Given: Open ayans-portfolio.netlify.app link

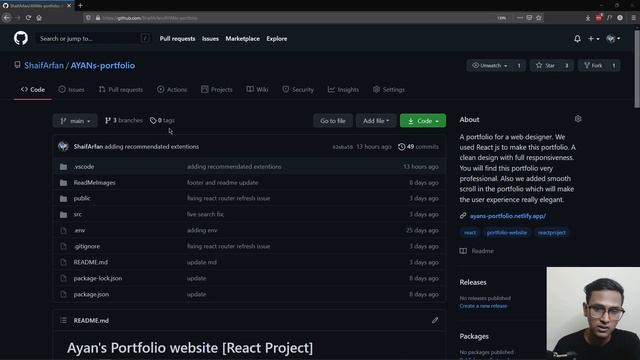Looking at the screenshot, I should click(508, 216).
